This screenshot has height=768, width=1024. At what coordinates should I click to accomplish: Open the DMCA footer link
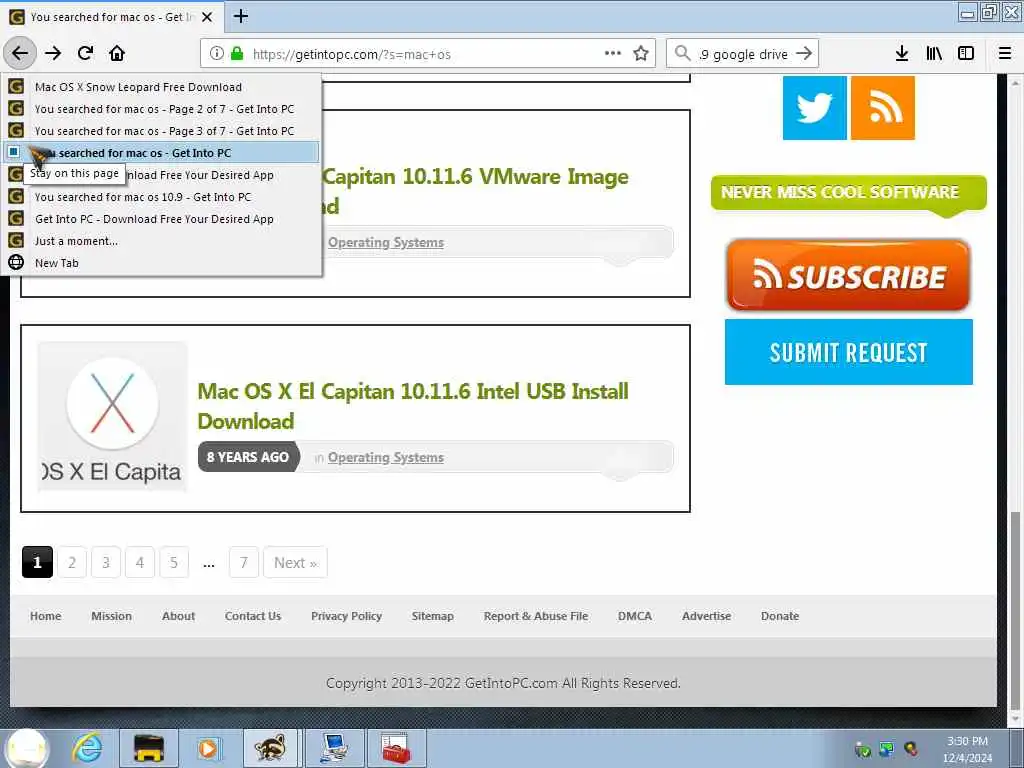tap(635, 616)
